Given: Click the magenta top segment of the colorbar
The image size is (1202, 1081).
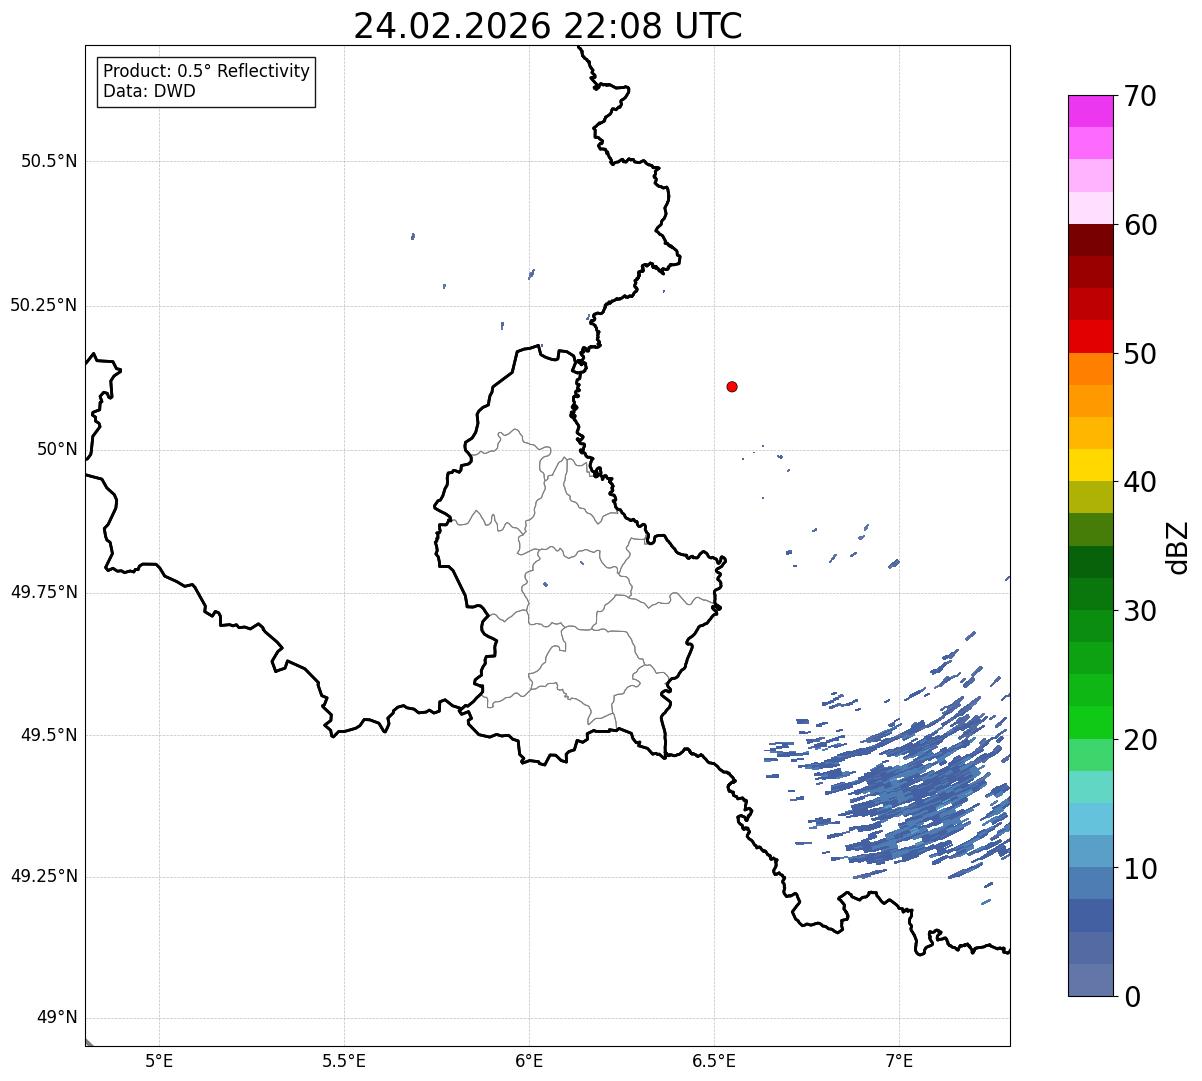Looking at the screenshot, I should point(1091,111).
